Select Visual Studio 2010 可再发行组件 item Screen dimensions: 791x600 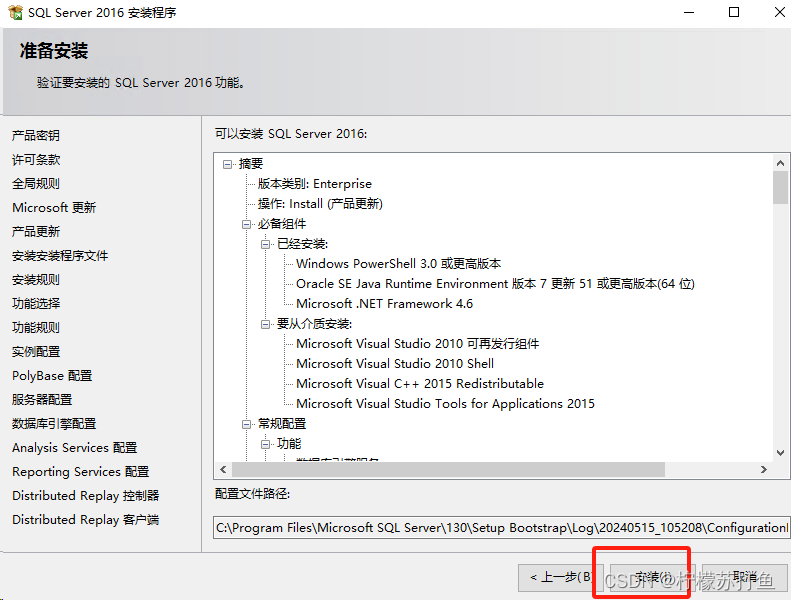[x=418, y=344]
